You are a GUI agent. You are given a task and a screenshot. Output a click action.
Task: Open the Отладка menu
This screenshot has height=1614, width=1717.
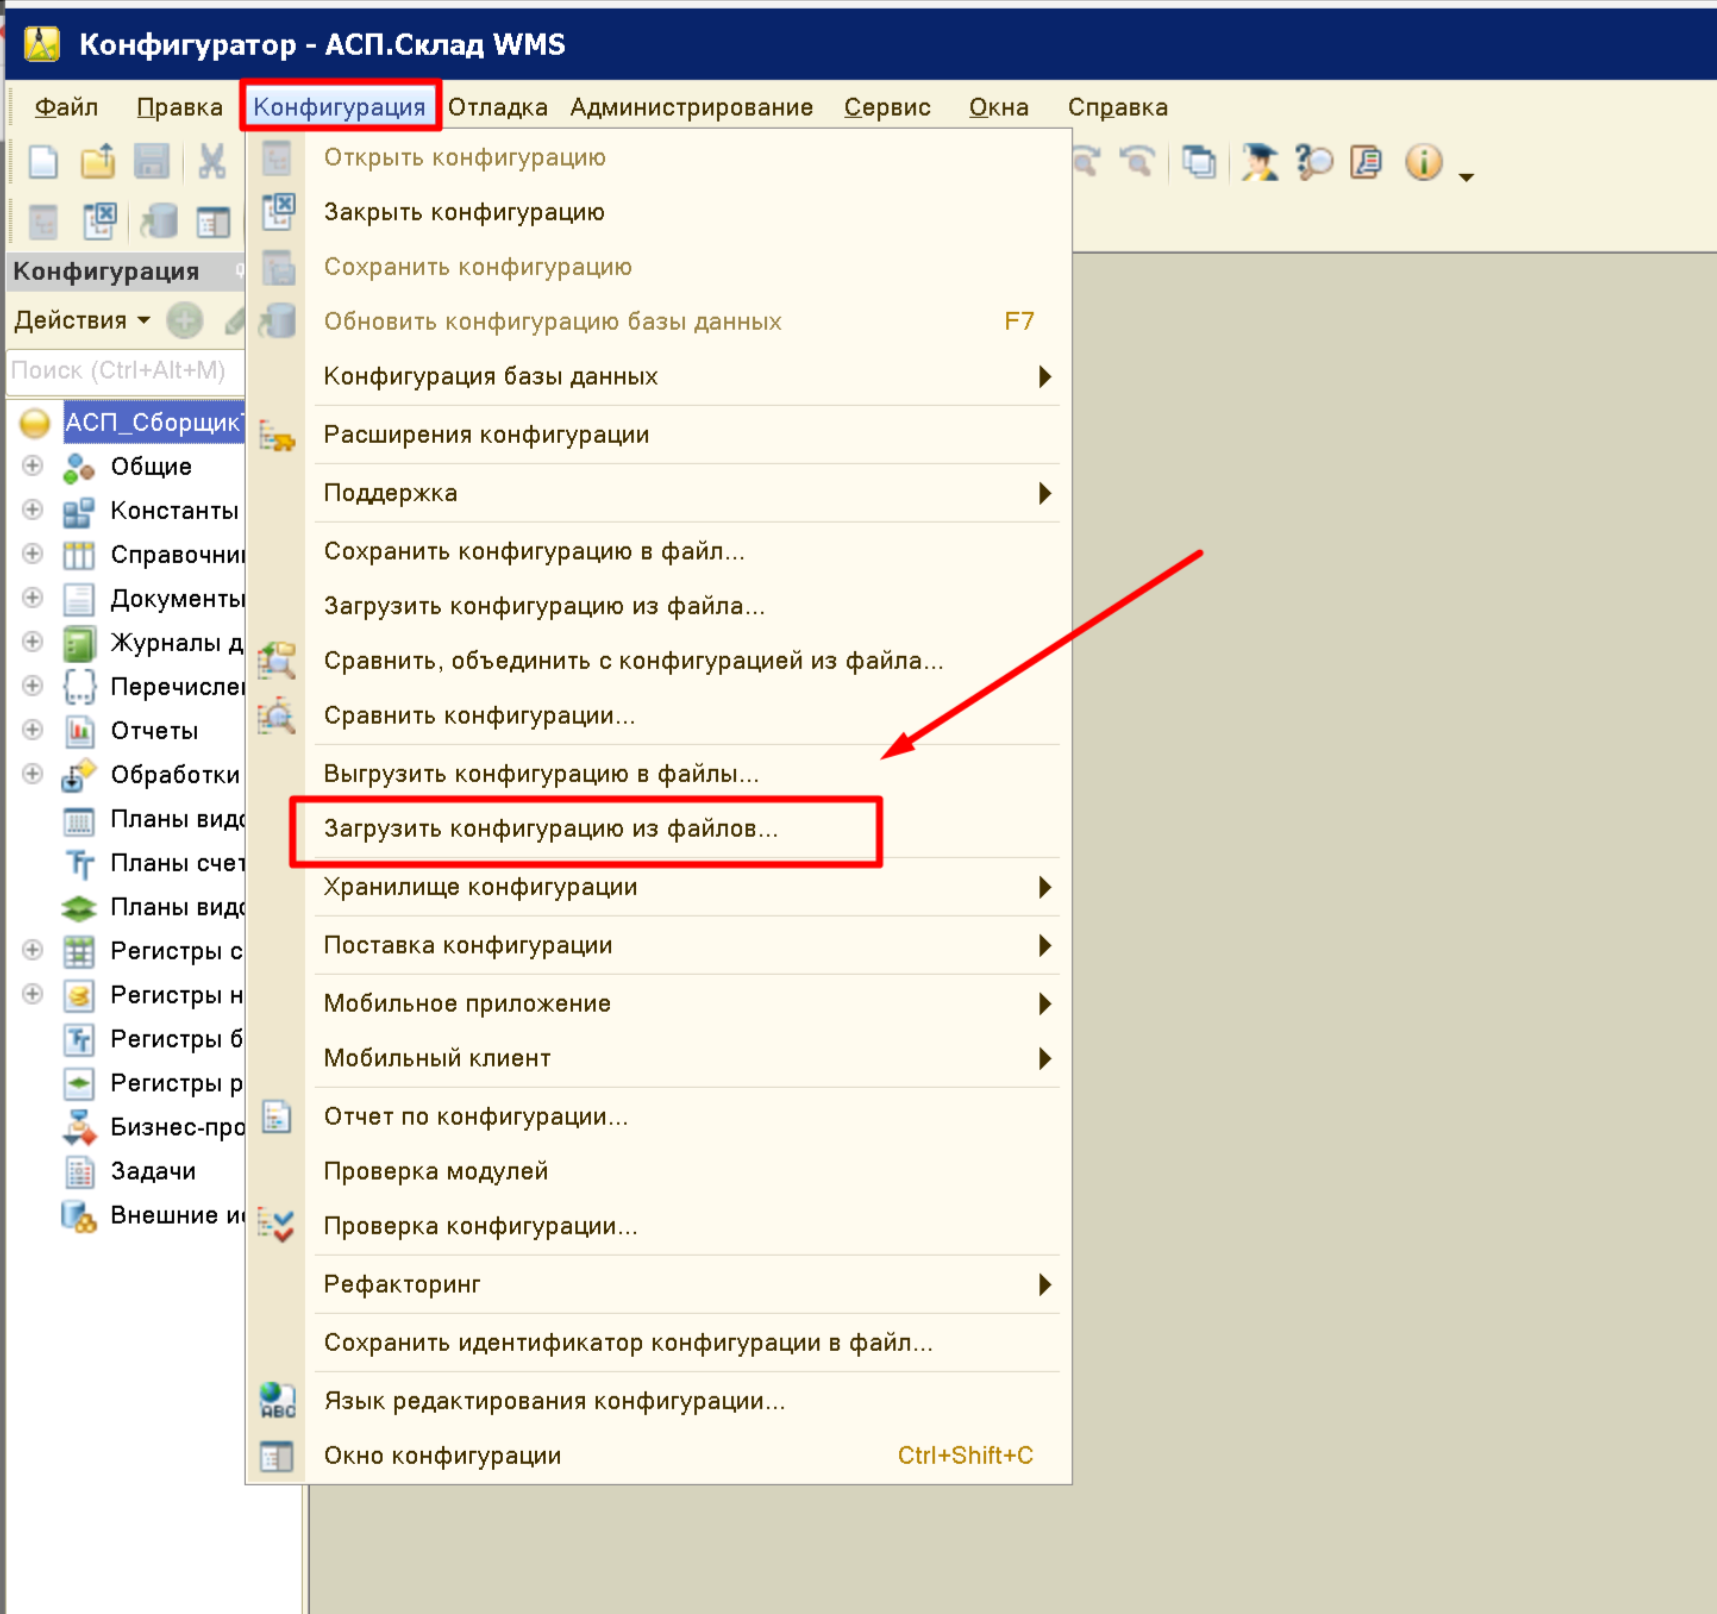(497, 107)
